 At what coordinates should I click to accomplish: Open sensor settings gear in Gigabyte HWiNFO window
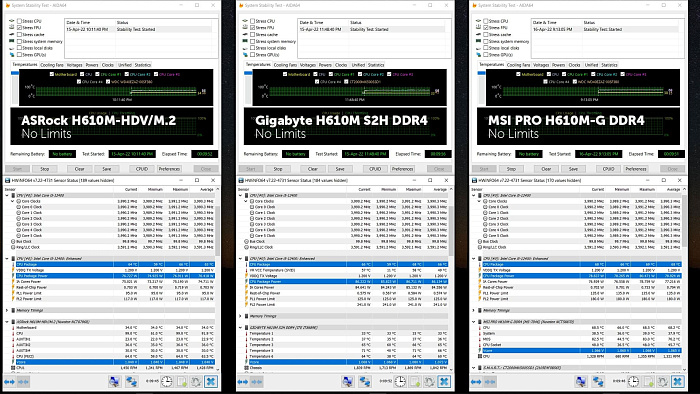(x=429, y=382)
